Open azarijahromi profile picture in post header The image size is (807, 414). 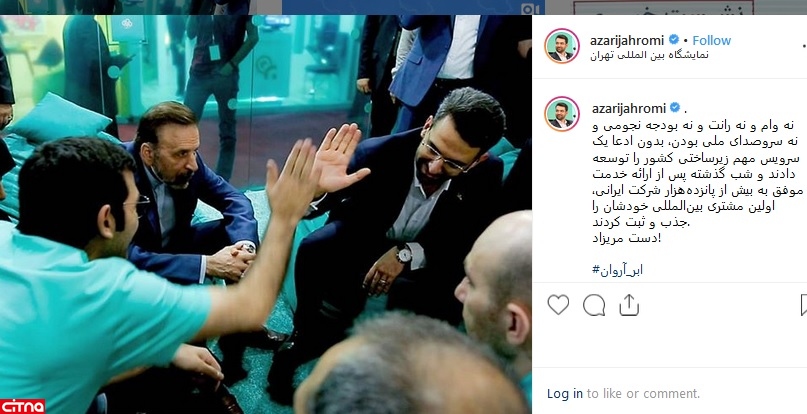pos(562,45)
